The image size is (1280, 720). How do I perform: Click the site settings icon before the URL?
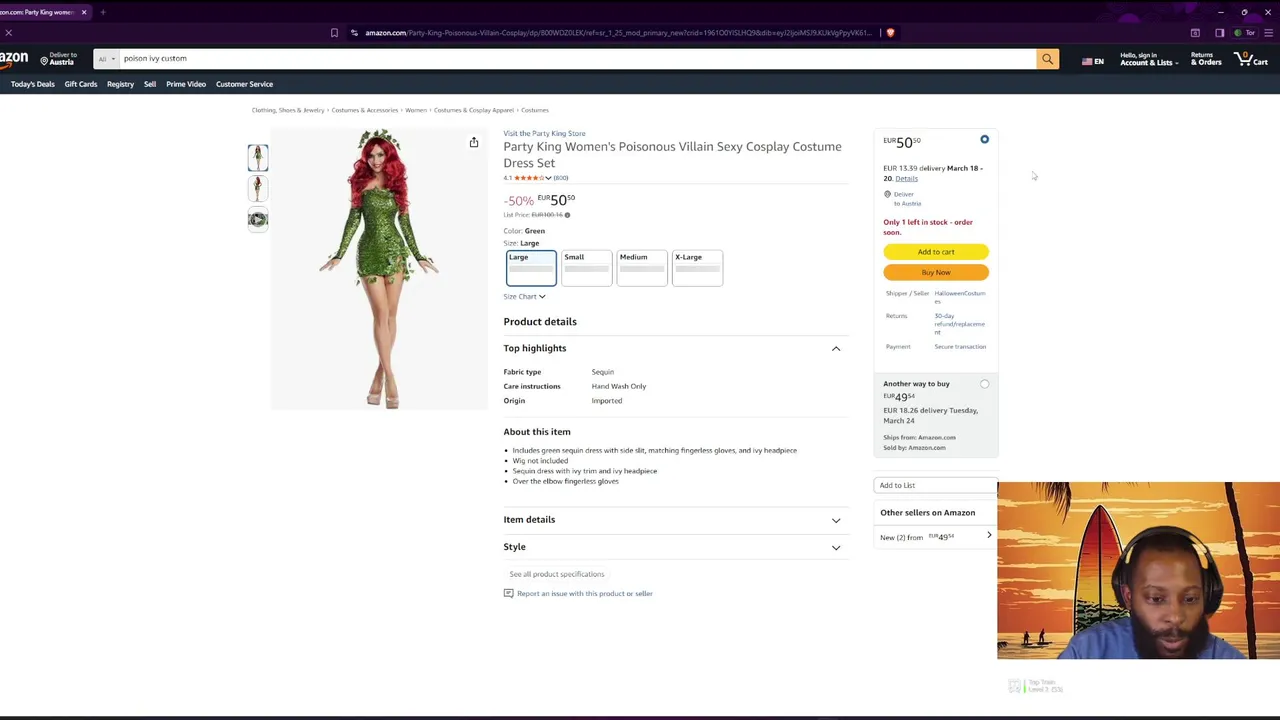354,33
